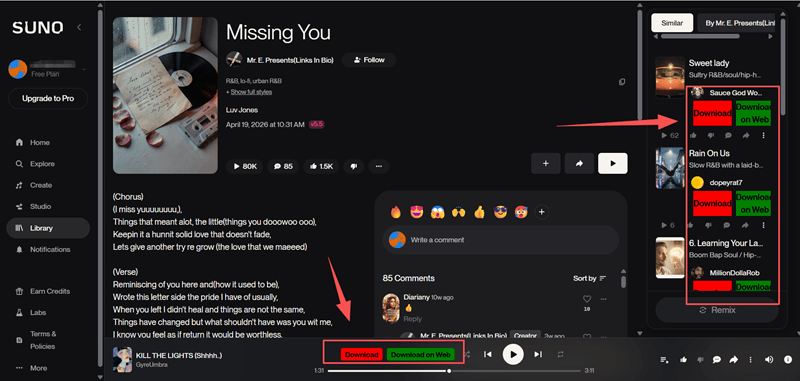Reply to Diariany's comment
This screenshot has width=800, height=381.
tap(413, 319)
